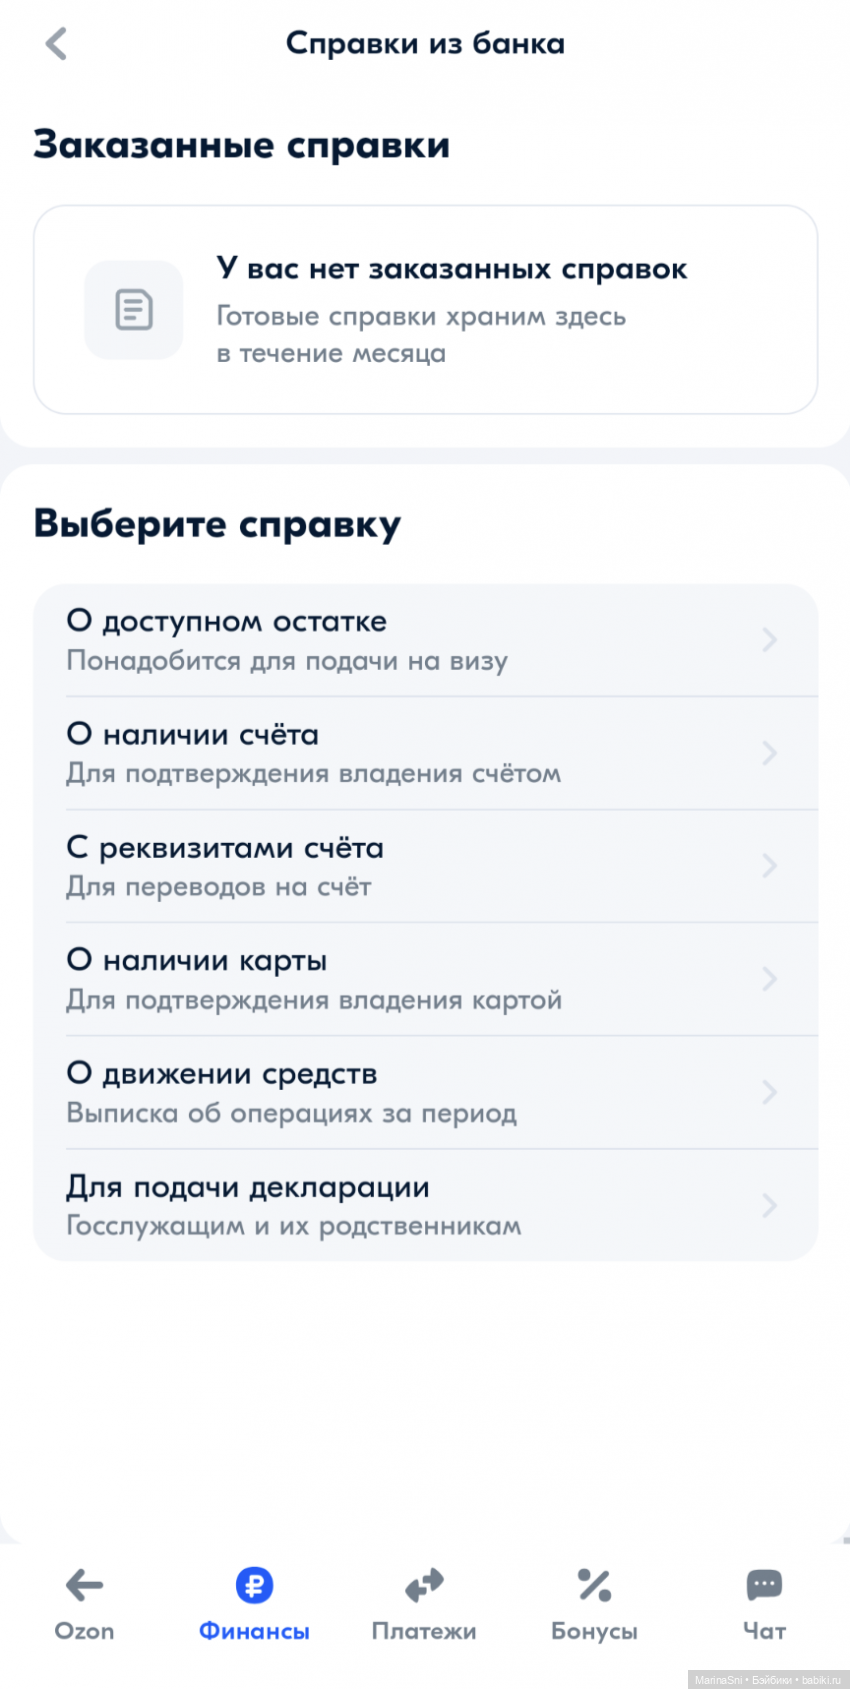
Task: Expand chevron for О наличии счёта
Action: point(769,753)
